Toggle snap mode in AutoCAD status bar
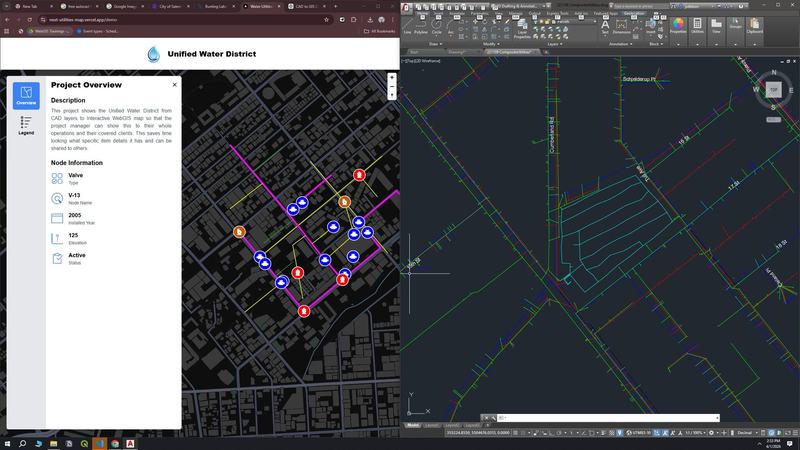800x450 pixels. [x=523, y=433]
